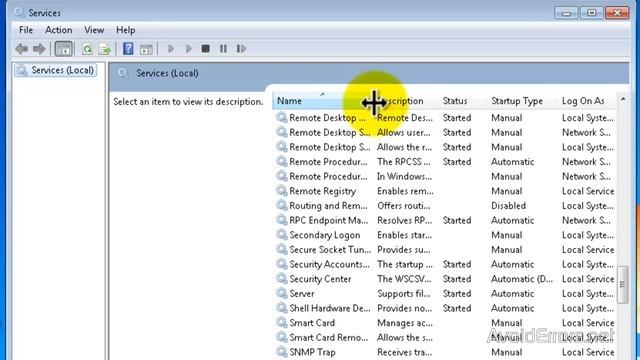640x360 pixels.
Task: Sort by the Name column header
Action: [x=322, y=101]
